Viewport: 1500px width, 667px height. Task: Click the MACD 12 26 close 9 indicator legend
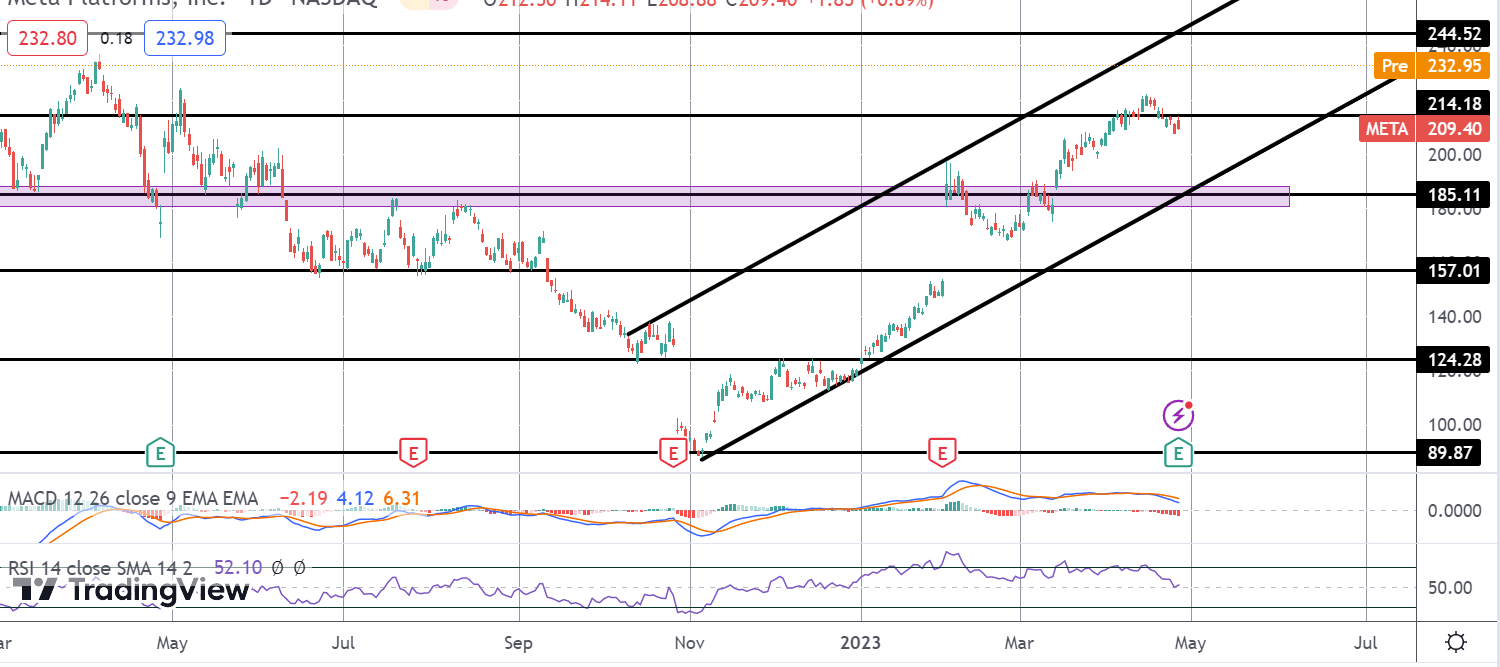click(x=133, y=498)
